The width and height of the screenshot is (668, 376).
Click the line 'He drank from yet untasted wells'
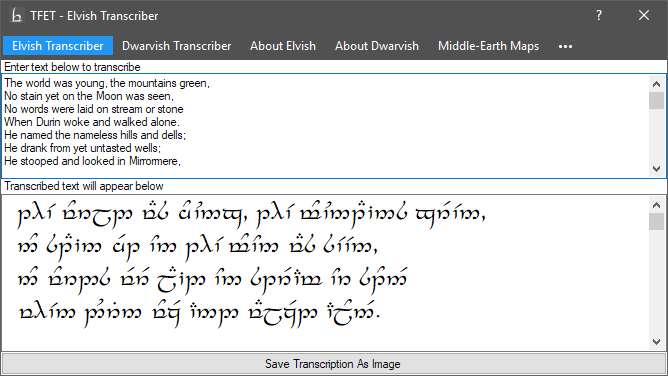(x=83, y=148)
